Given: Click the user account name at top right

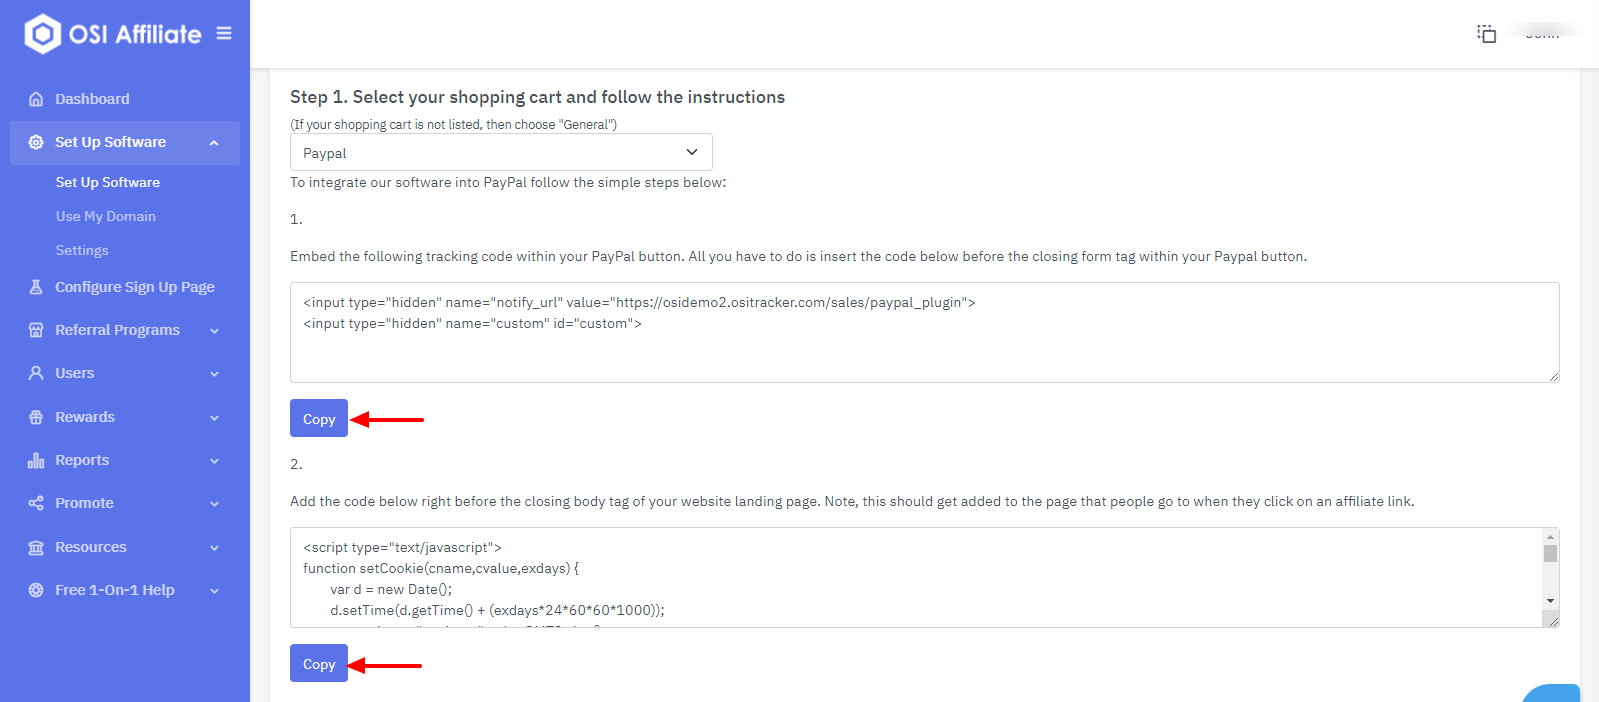Looking at the screenshot, I should click(1543, 34).
